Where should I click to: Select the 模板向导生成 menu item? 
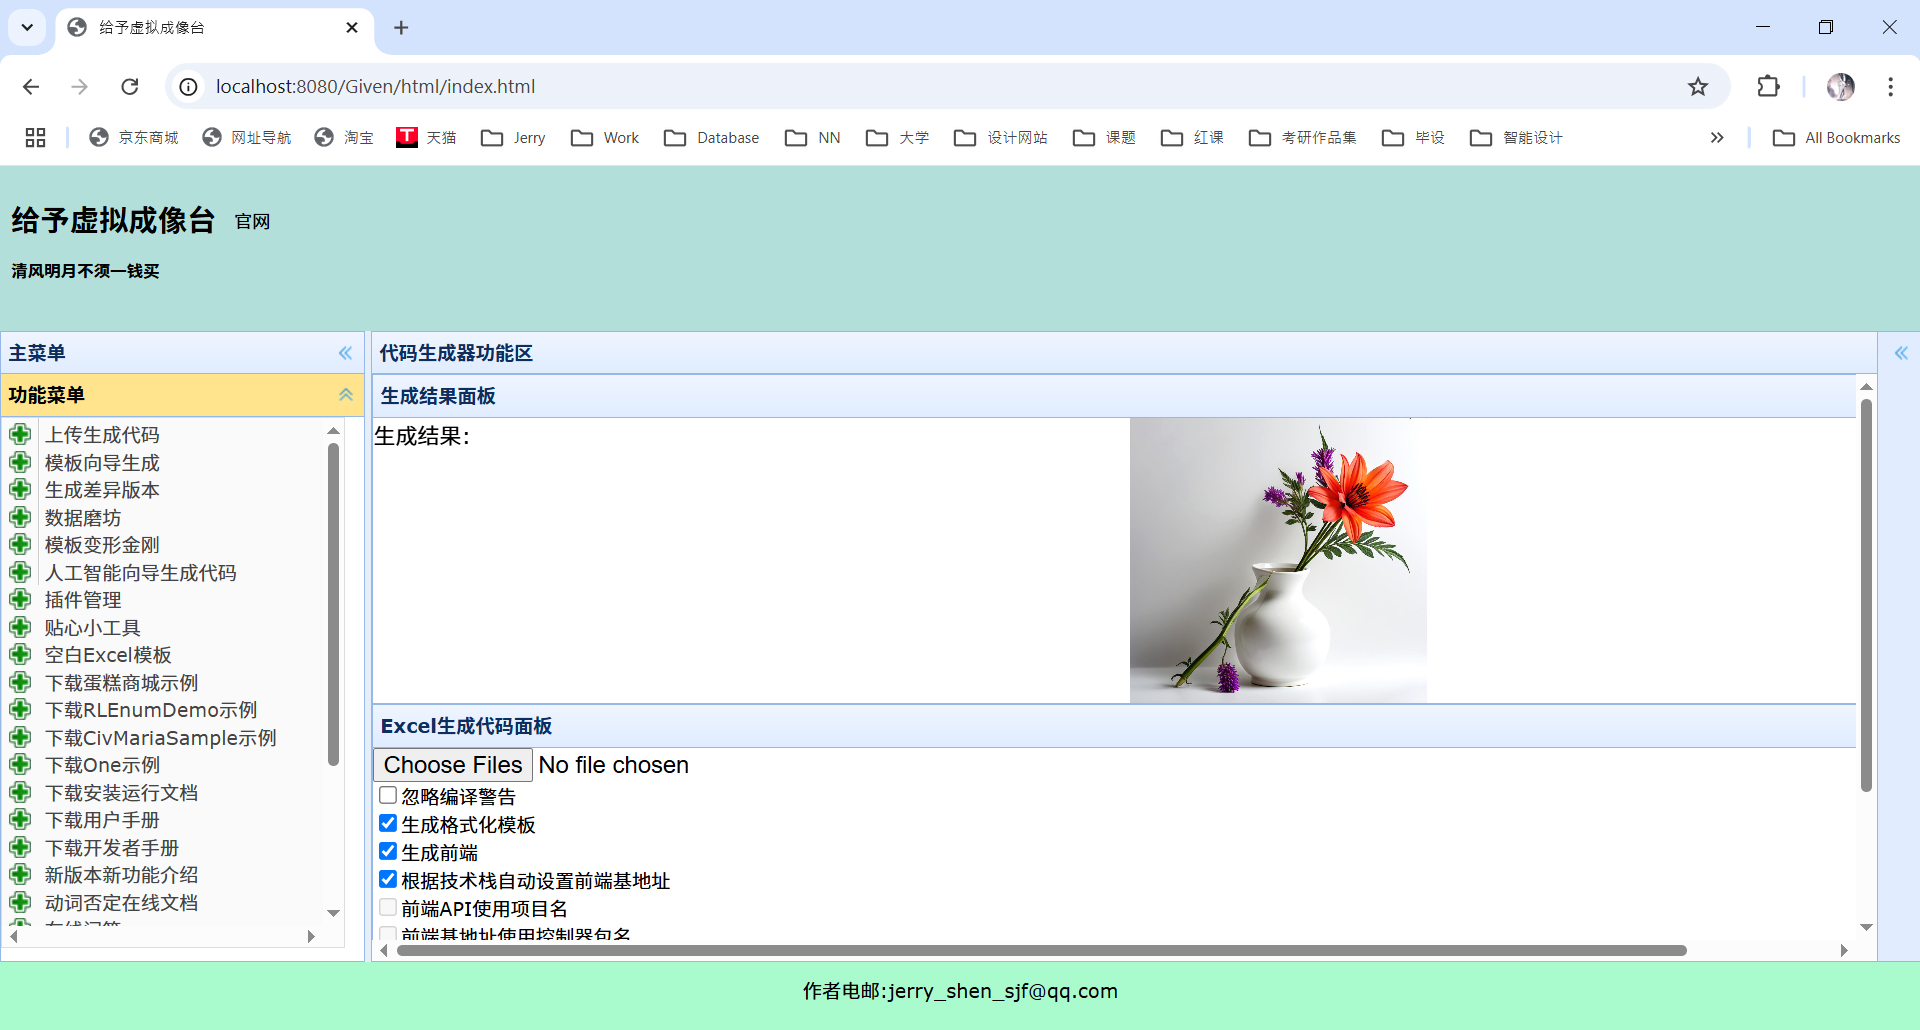(x=102, y=462)
